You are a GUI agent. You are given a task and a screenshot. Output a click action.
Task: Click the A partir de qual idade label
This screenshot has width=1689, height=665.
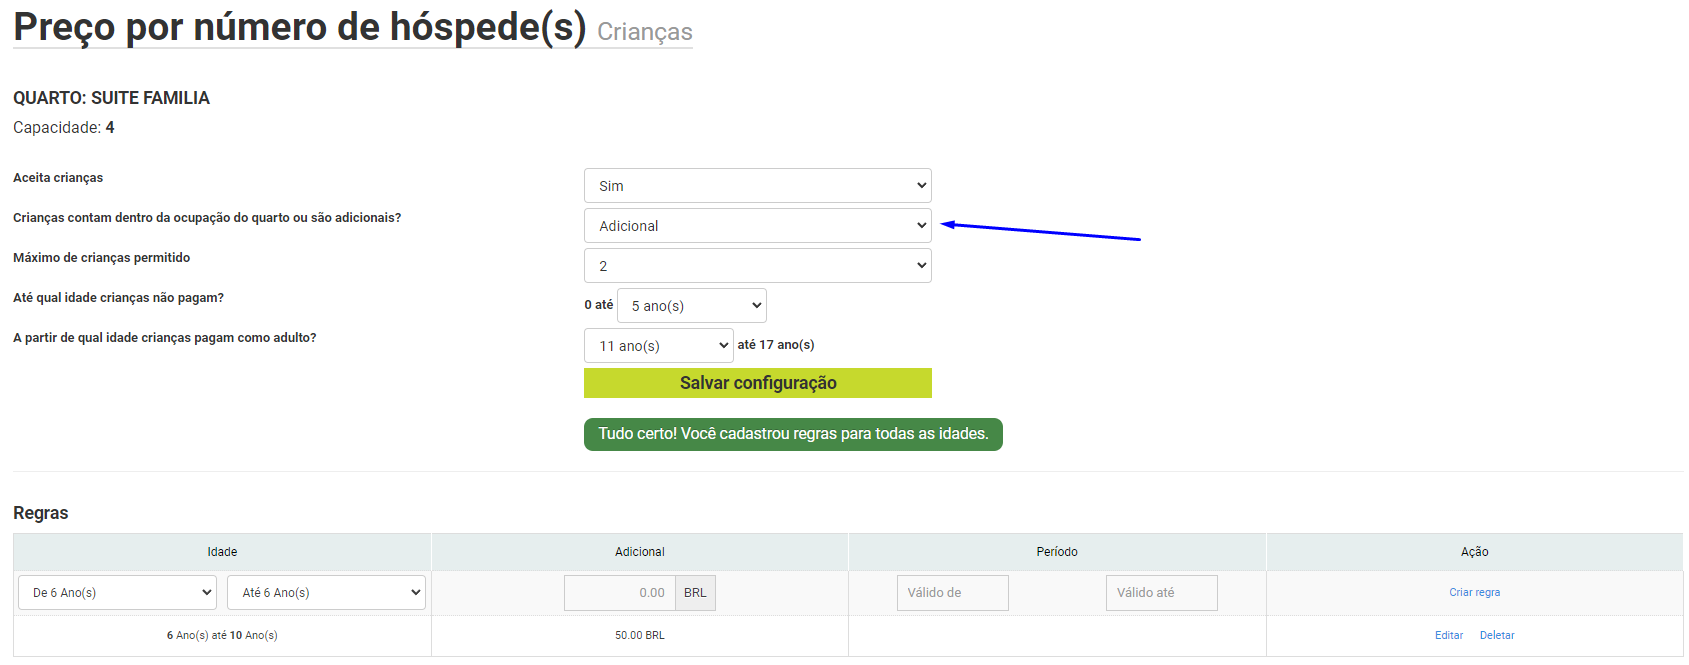coord(165,338)
